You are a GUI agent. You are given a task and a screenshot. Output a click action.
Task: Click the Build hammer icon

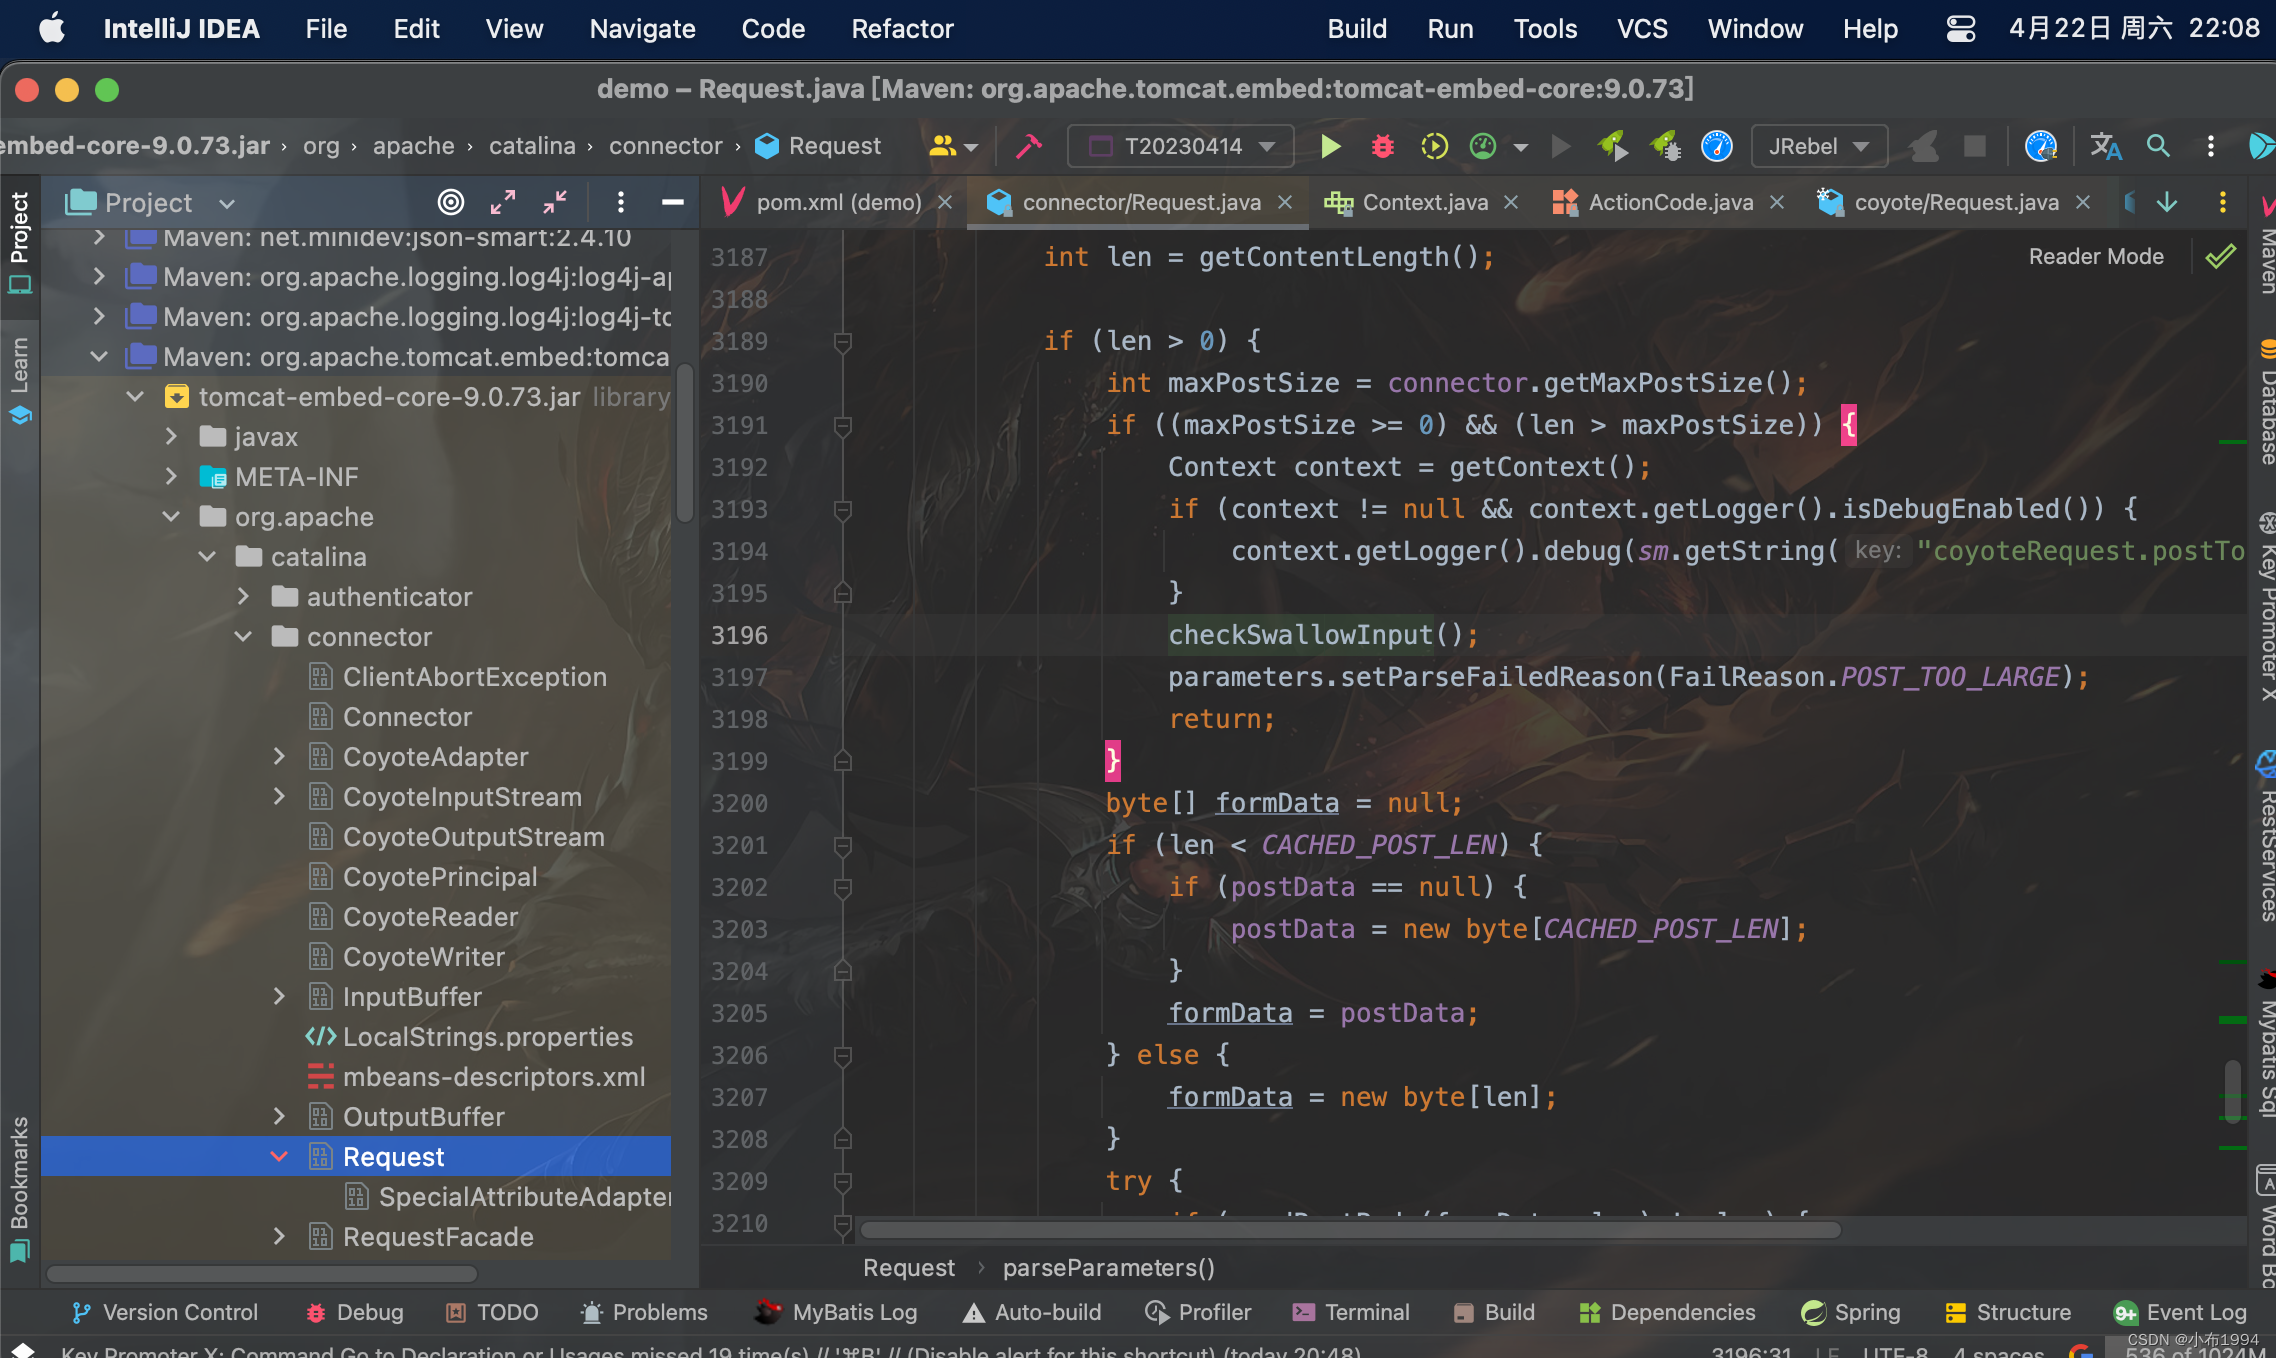tap(1028, 147)
